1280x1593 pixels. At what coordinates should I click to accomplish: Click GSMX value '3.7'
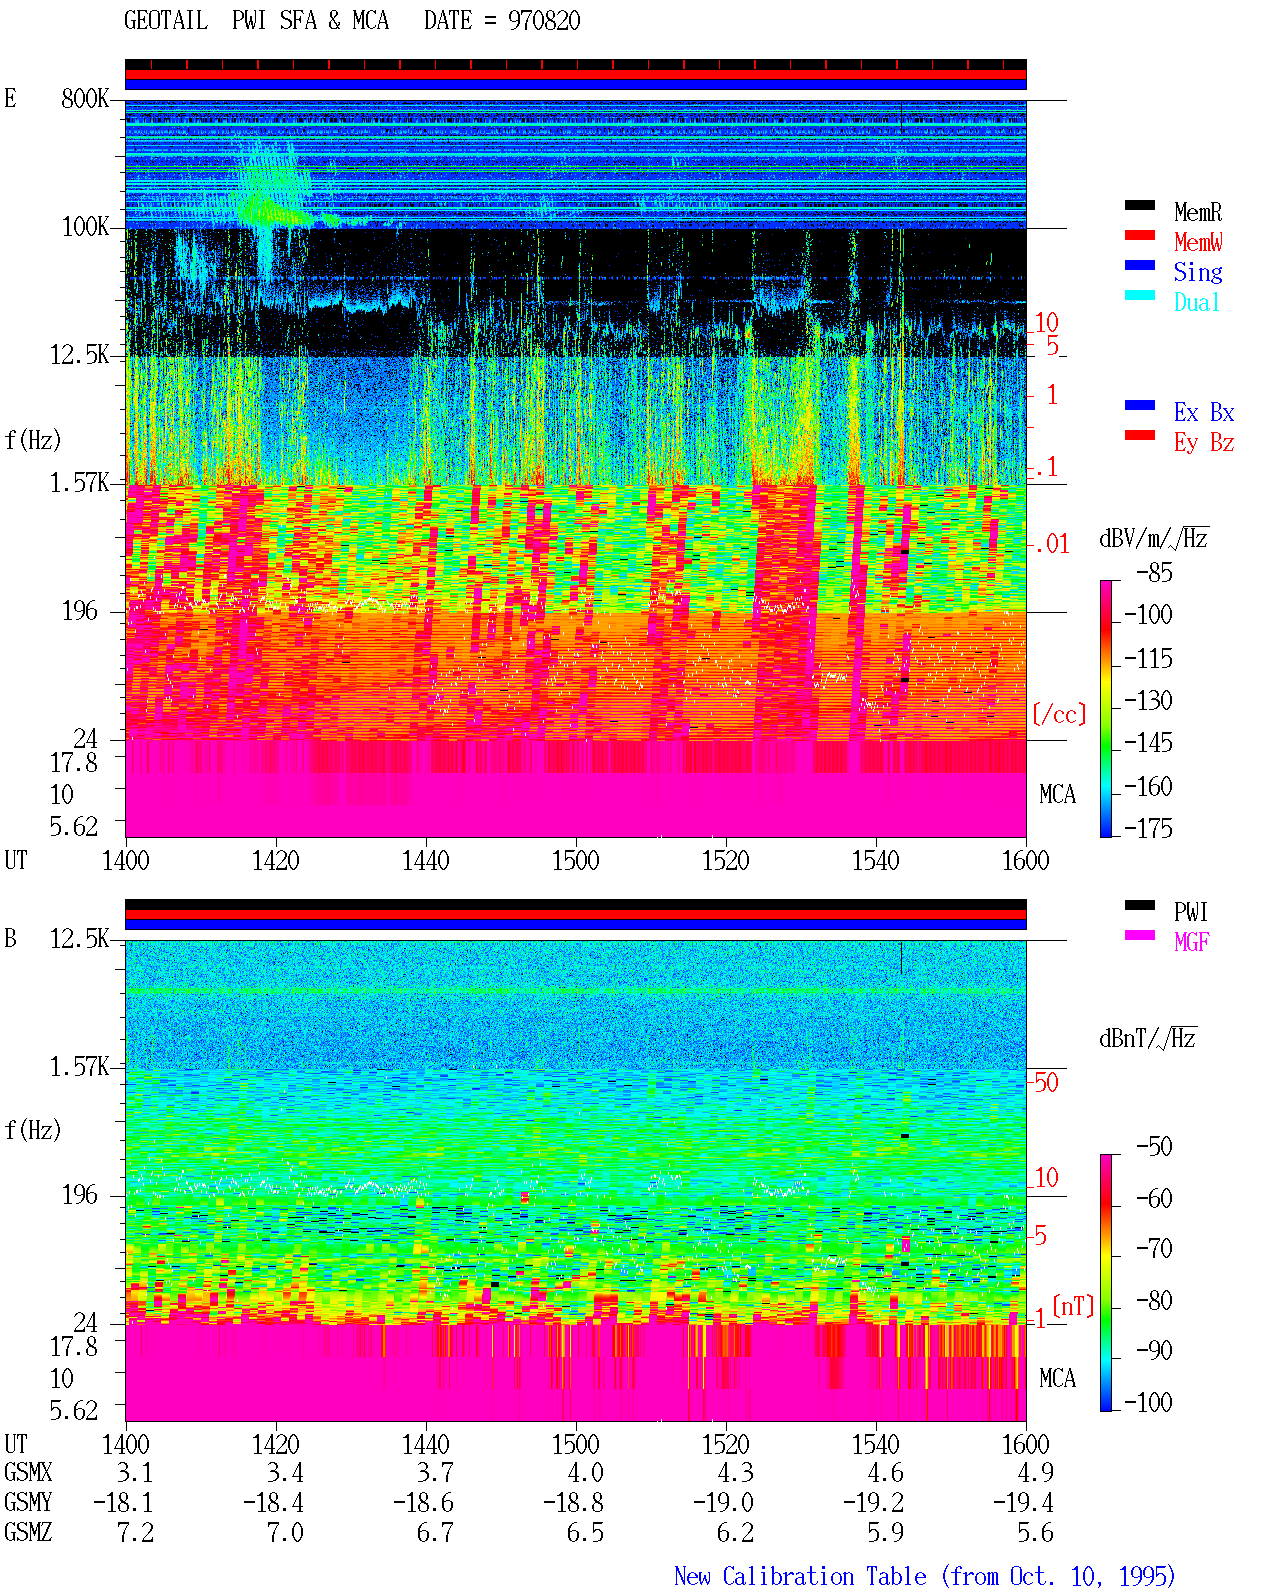tap(435, 1473)
